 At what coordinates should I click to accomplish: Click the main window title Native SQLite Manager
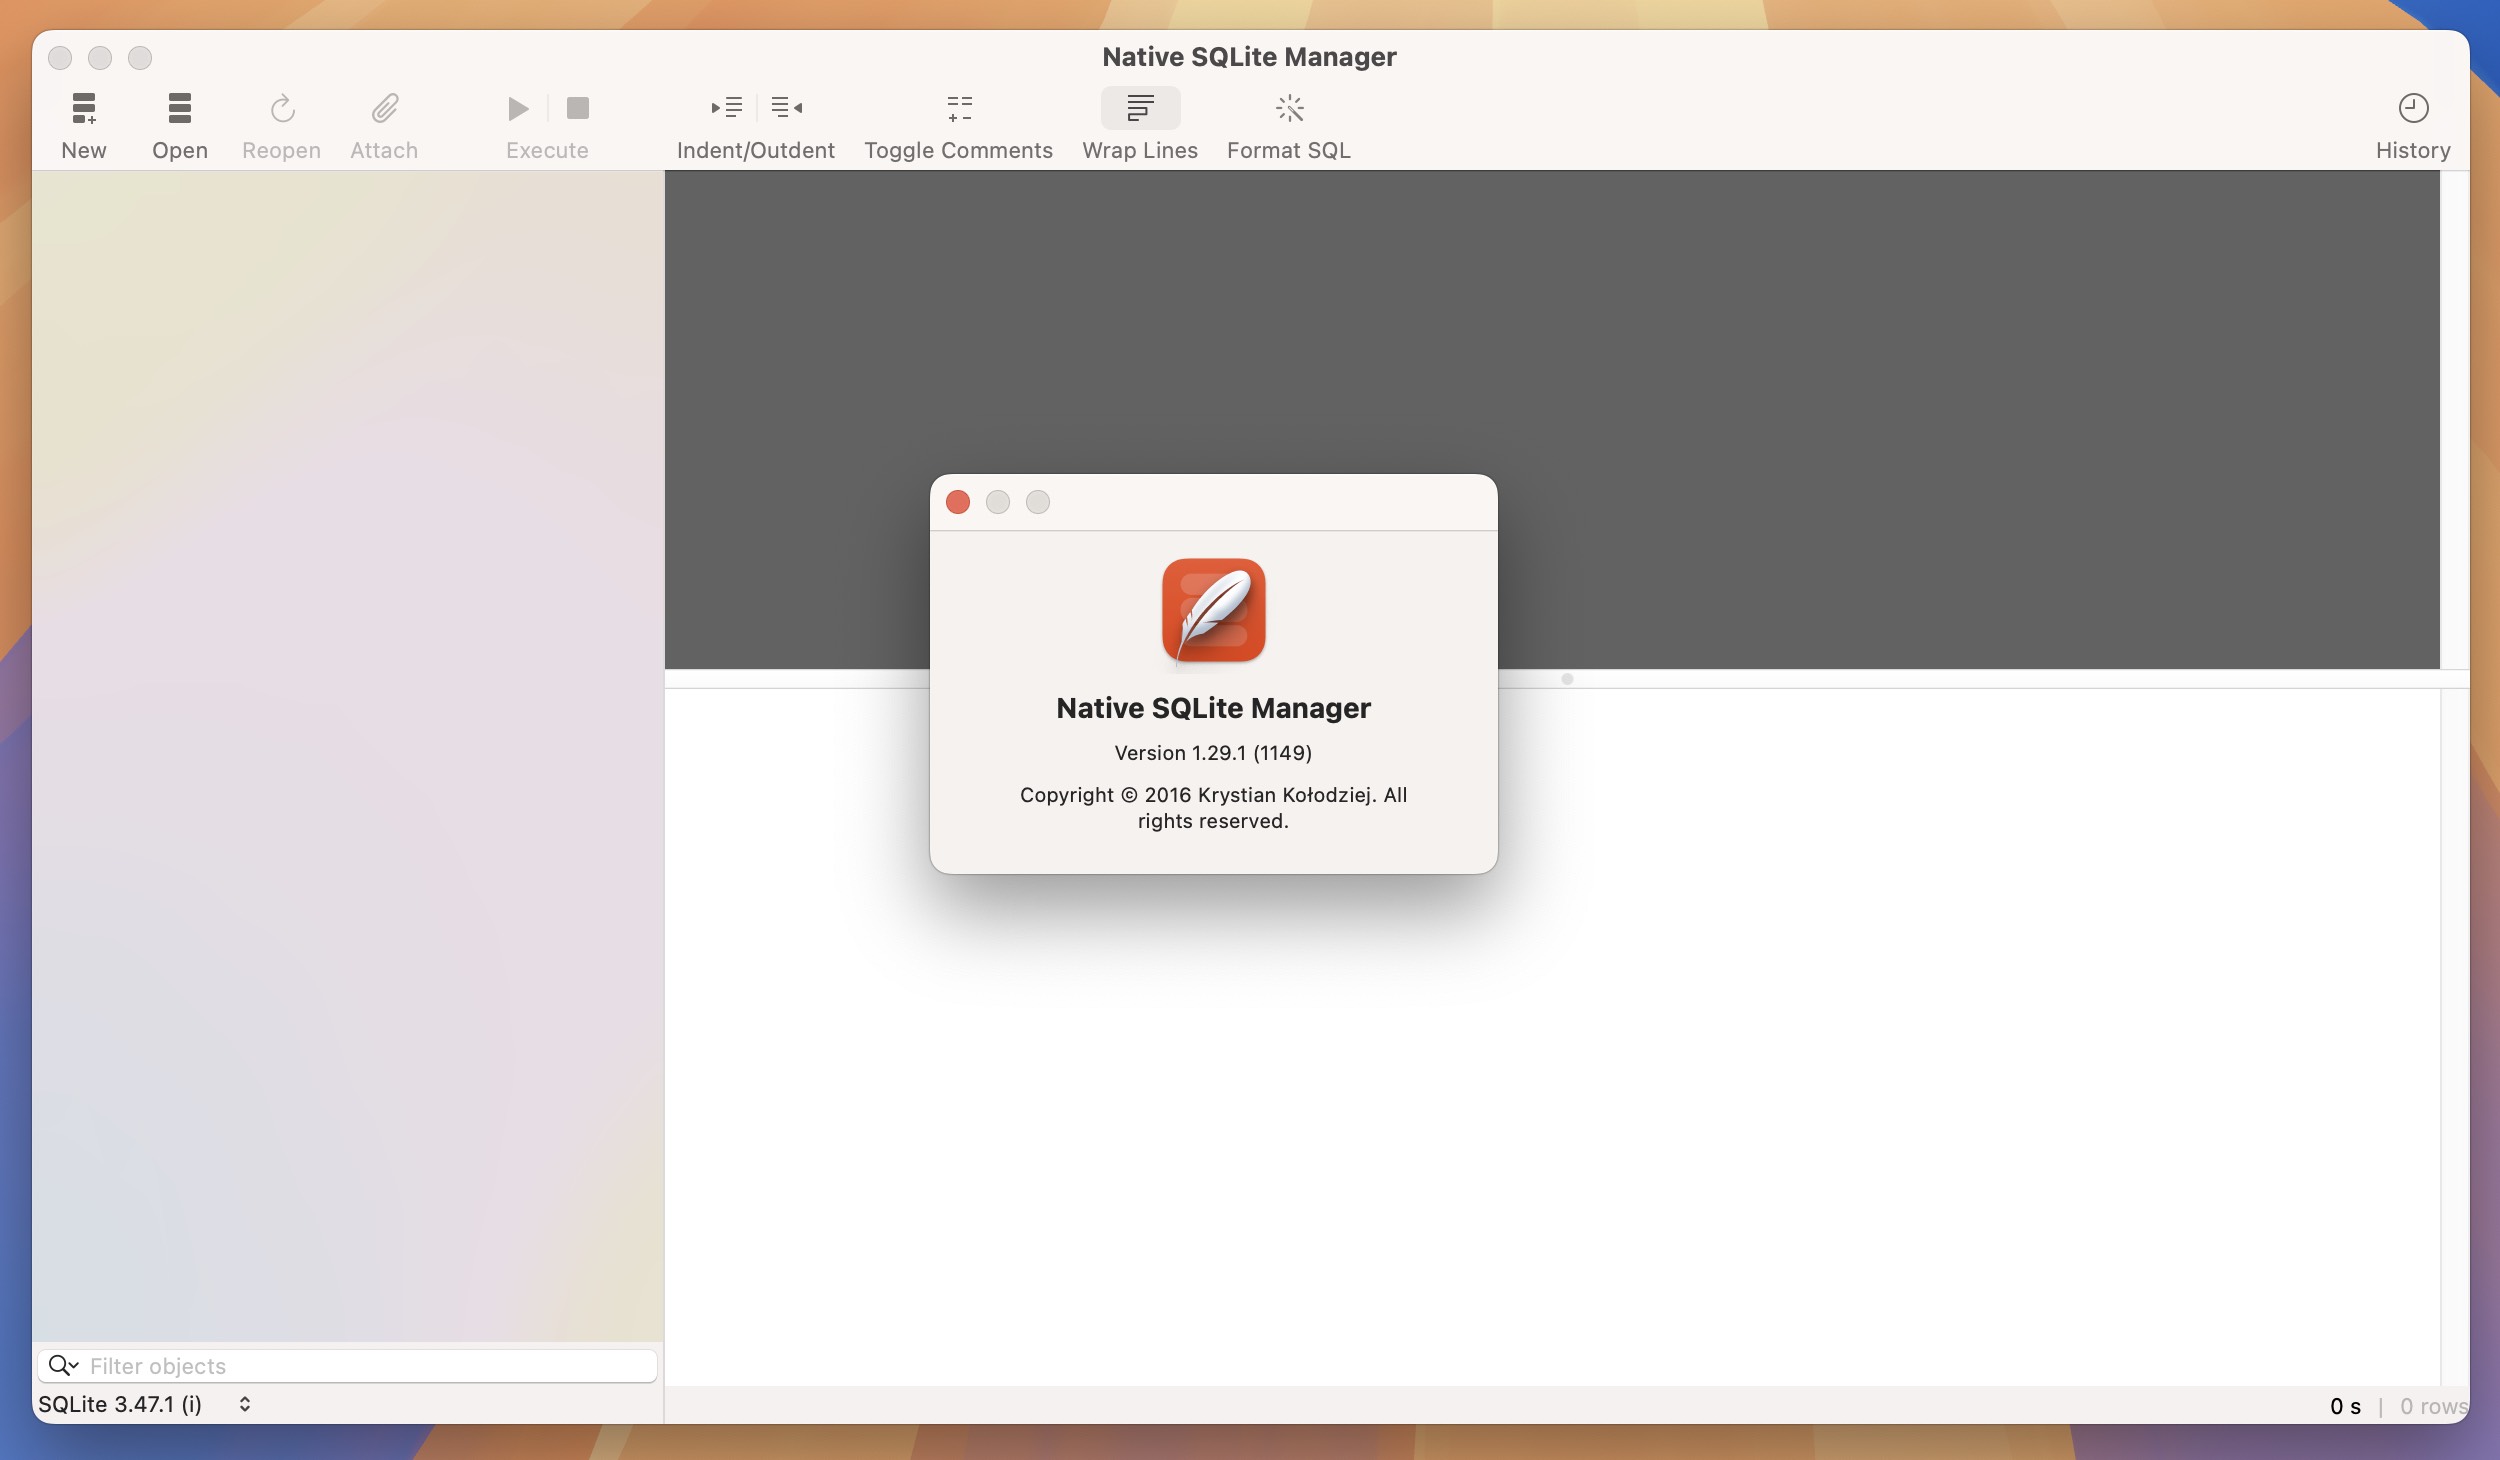pos(1249,57)
